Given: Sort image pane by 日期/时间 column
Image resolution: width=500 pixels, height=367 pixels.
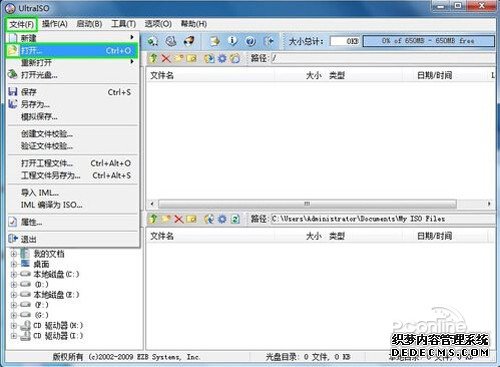Looking at the screenshot, I should 445,75.
